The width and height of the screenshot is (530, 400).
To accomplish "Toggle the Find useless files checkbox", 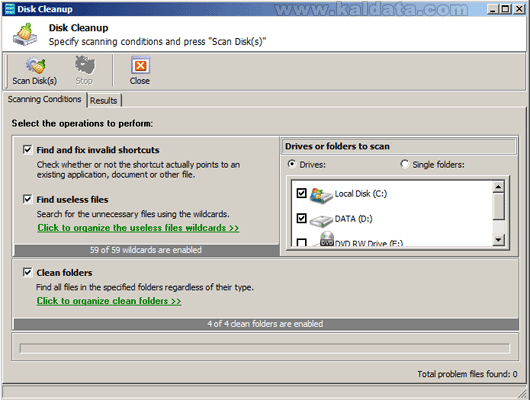I will (27, 199).
